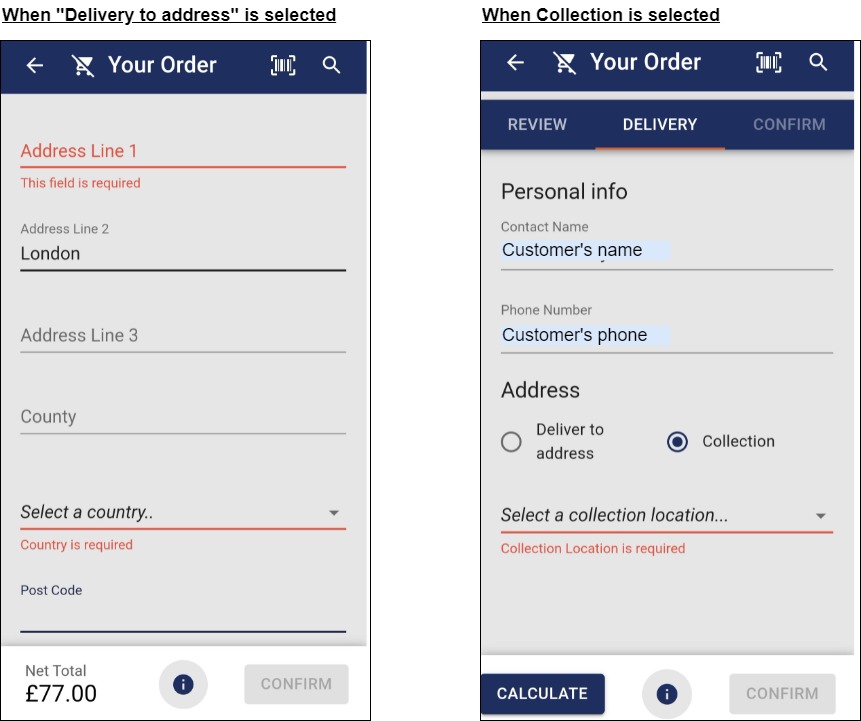Click the Calculate button
The width and height of the screenshot is (861, 721).
pyautogui.click(x=543, y=694)
